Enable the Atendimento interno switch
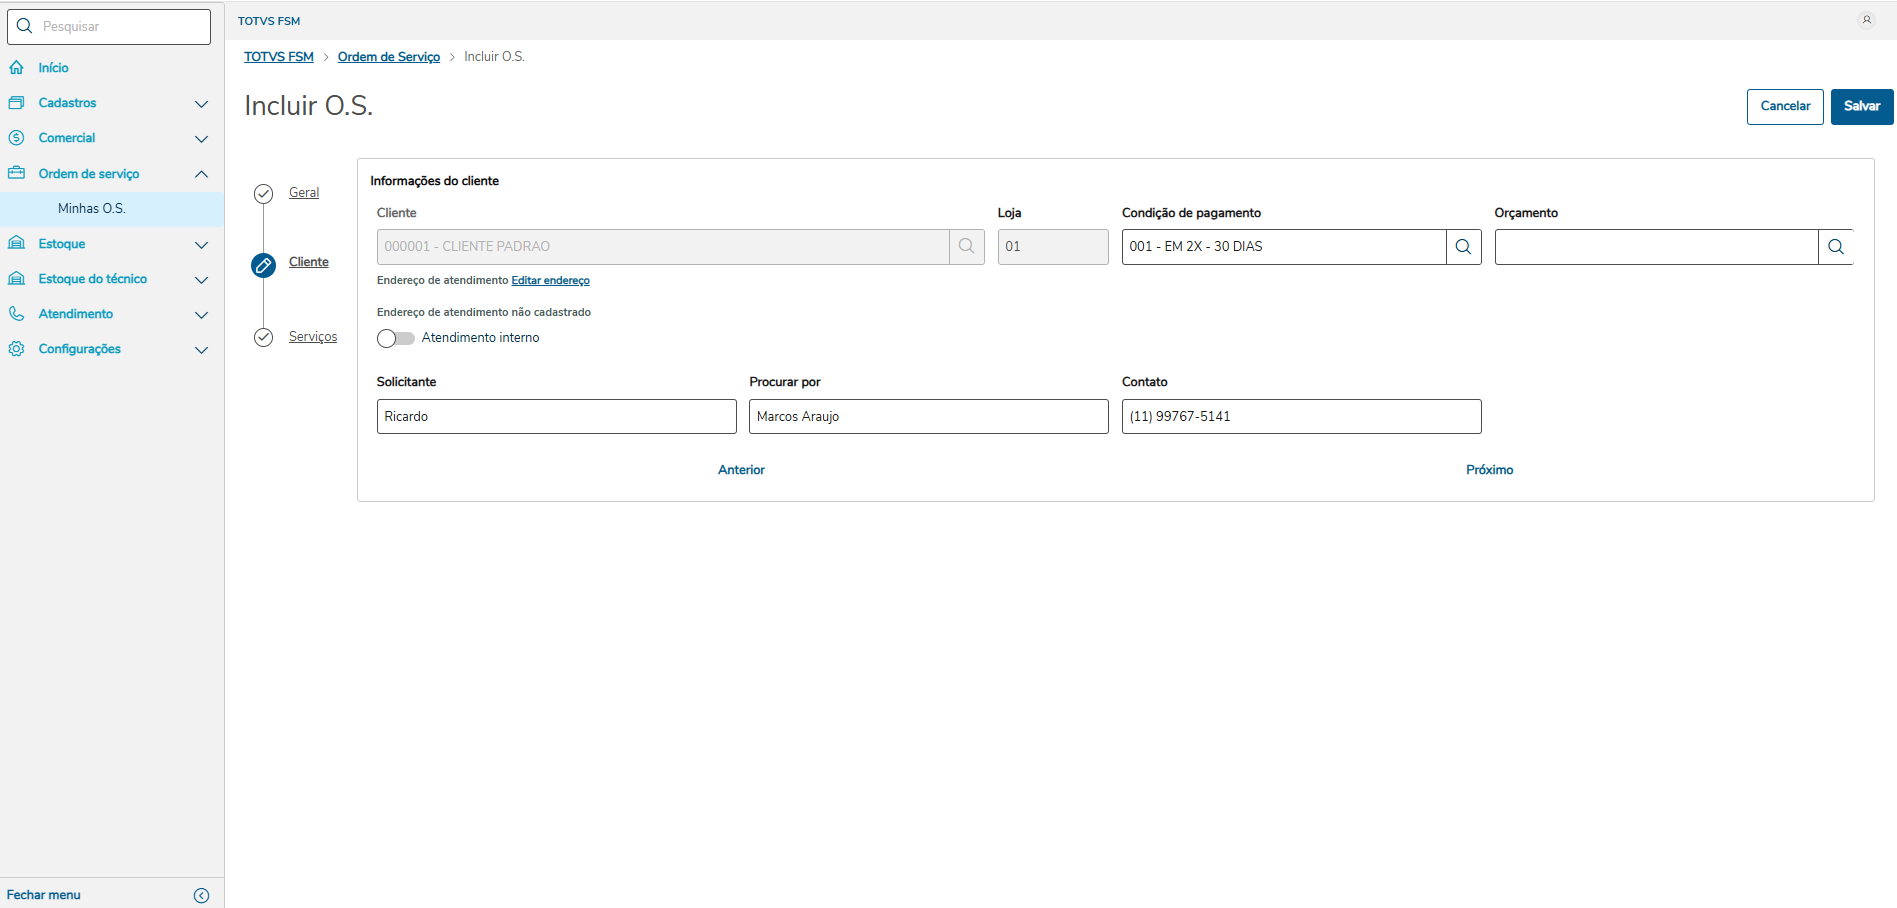This screenshot has width=1897, height=908. [x=396, y=338]
